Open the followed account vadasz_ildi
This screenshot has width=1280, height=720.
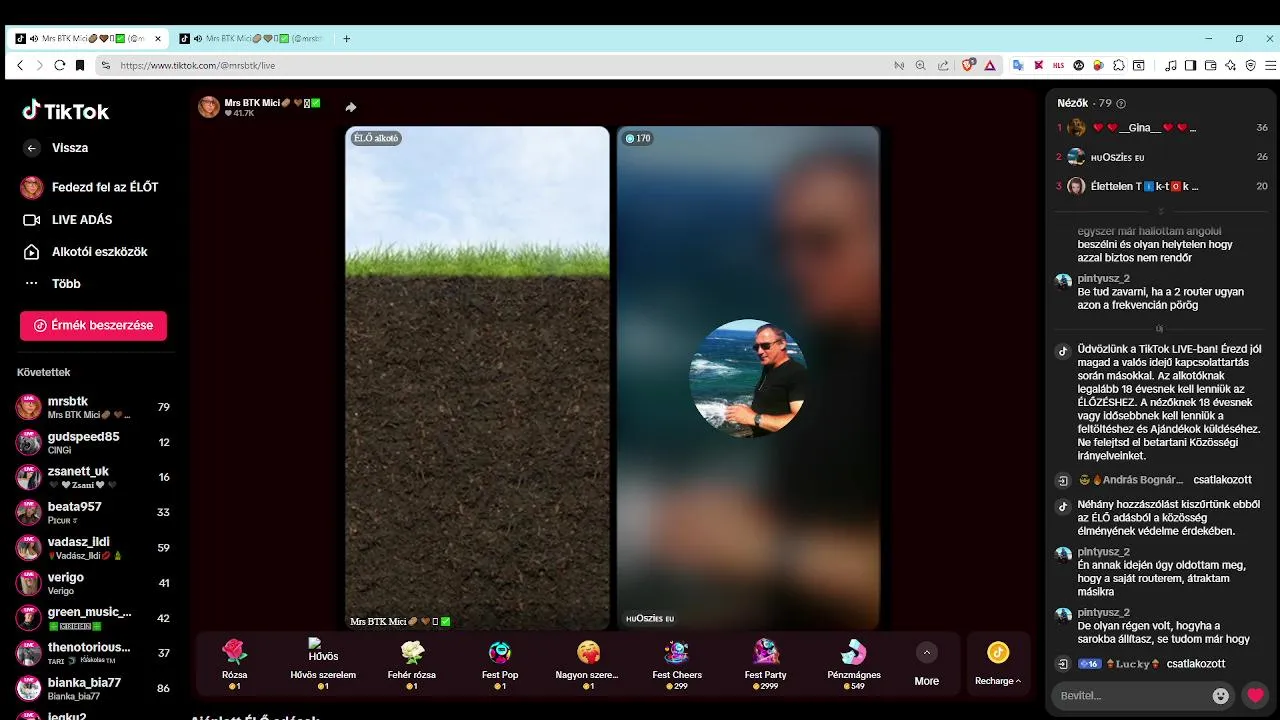[x=93, y=547]
